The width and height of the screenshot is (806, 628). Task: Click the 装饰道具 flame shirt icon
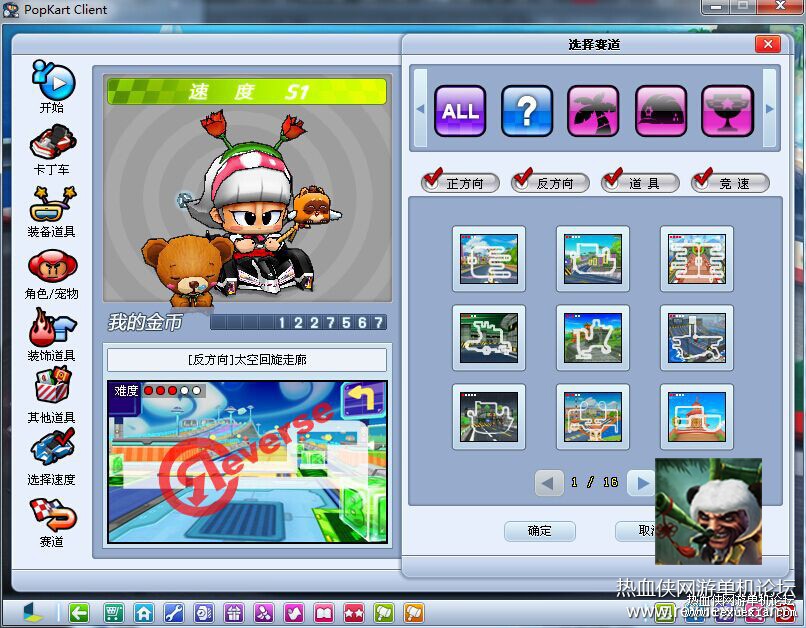coord(53,327)
